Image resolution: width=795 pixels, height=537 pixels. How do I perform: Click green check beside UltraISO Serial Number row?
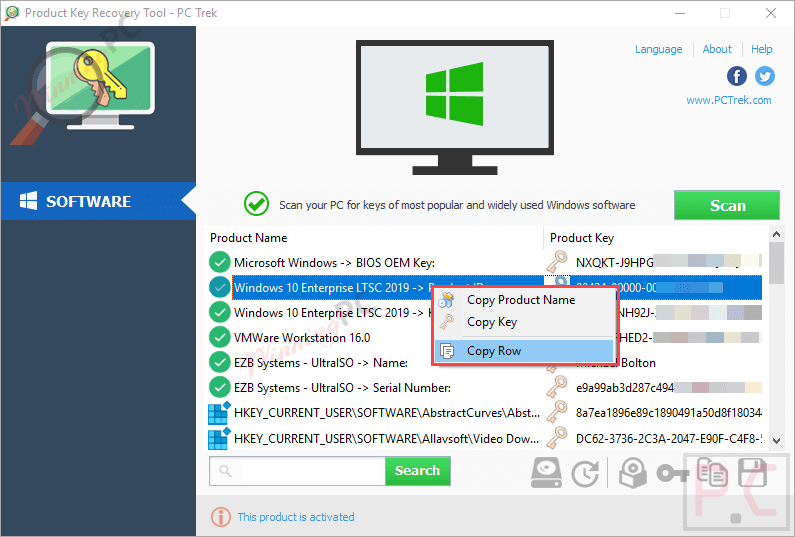point(220,387)
